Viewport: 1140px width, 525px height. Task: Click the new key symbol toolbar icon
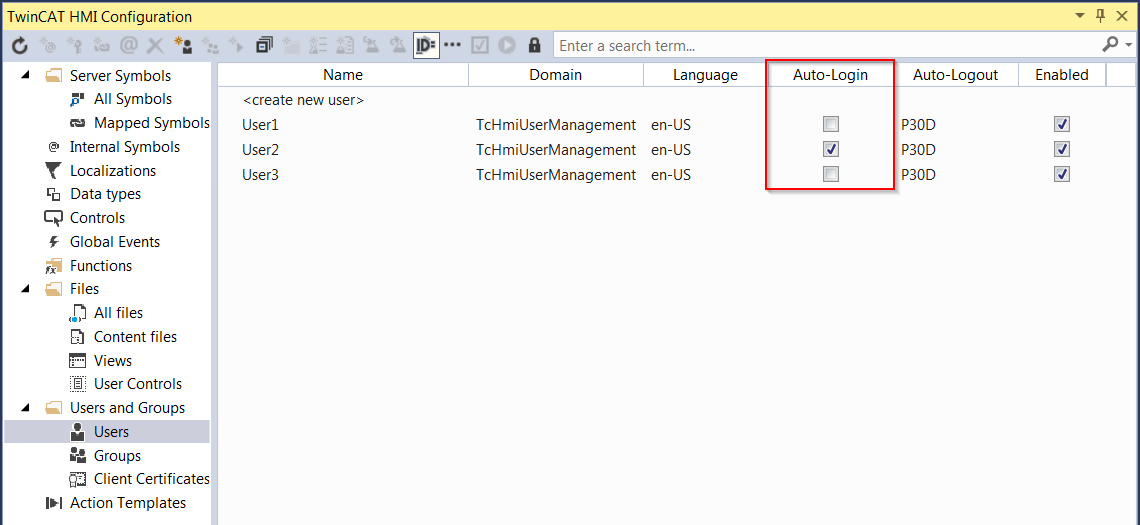(x=75, y=46)
